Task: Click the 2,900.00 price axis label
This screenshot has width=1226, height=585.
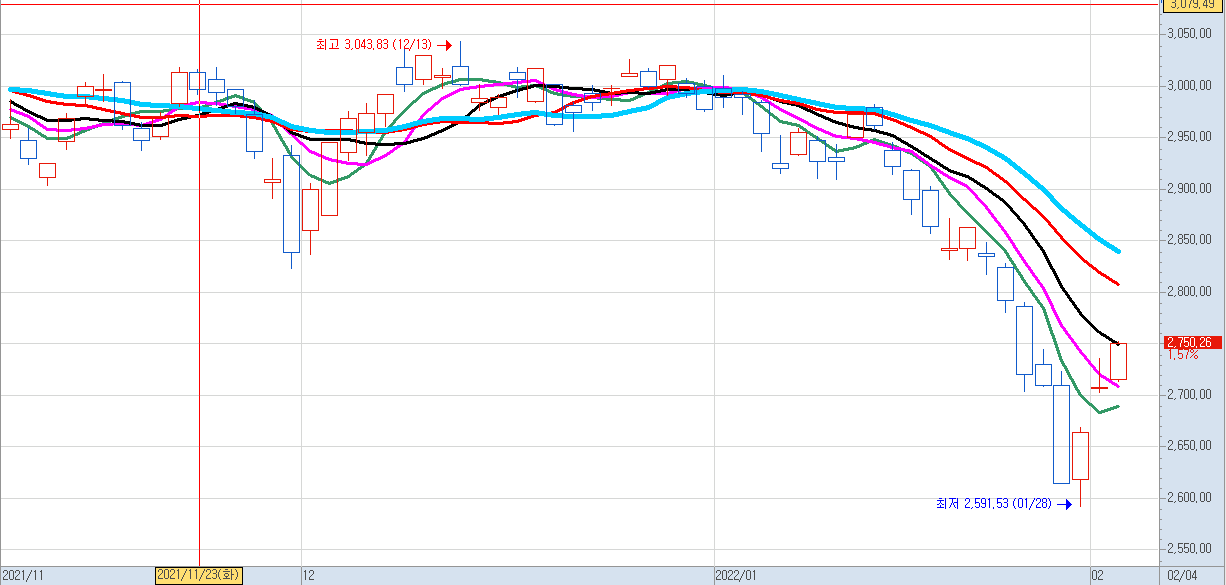Action: 1190,189
